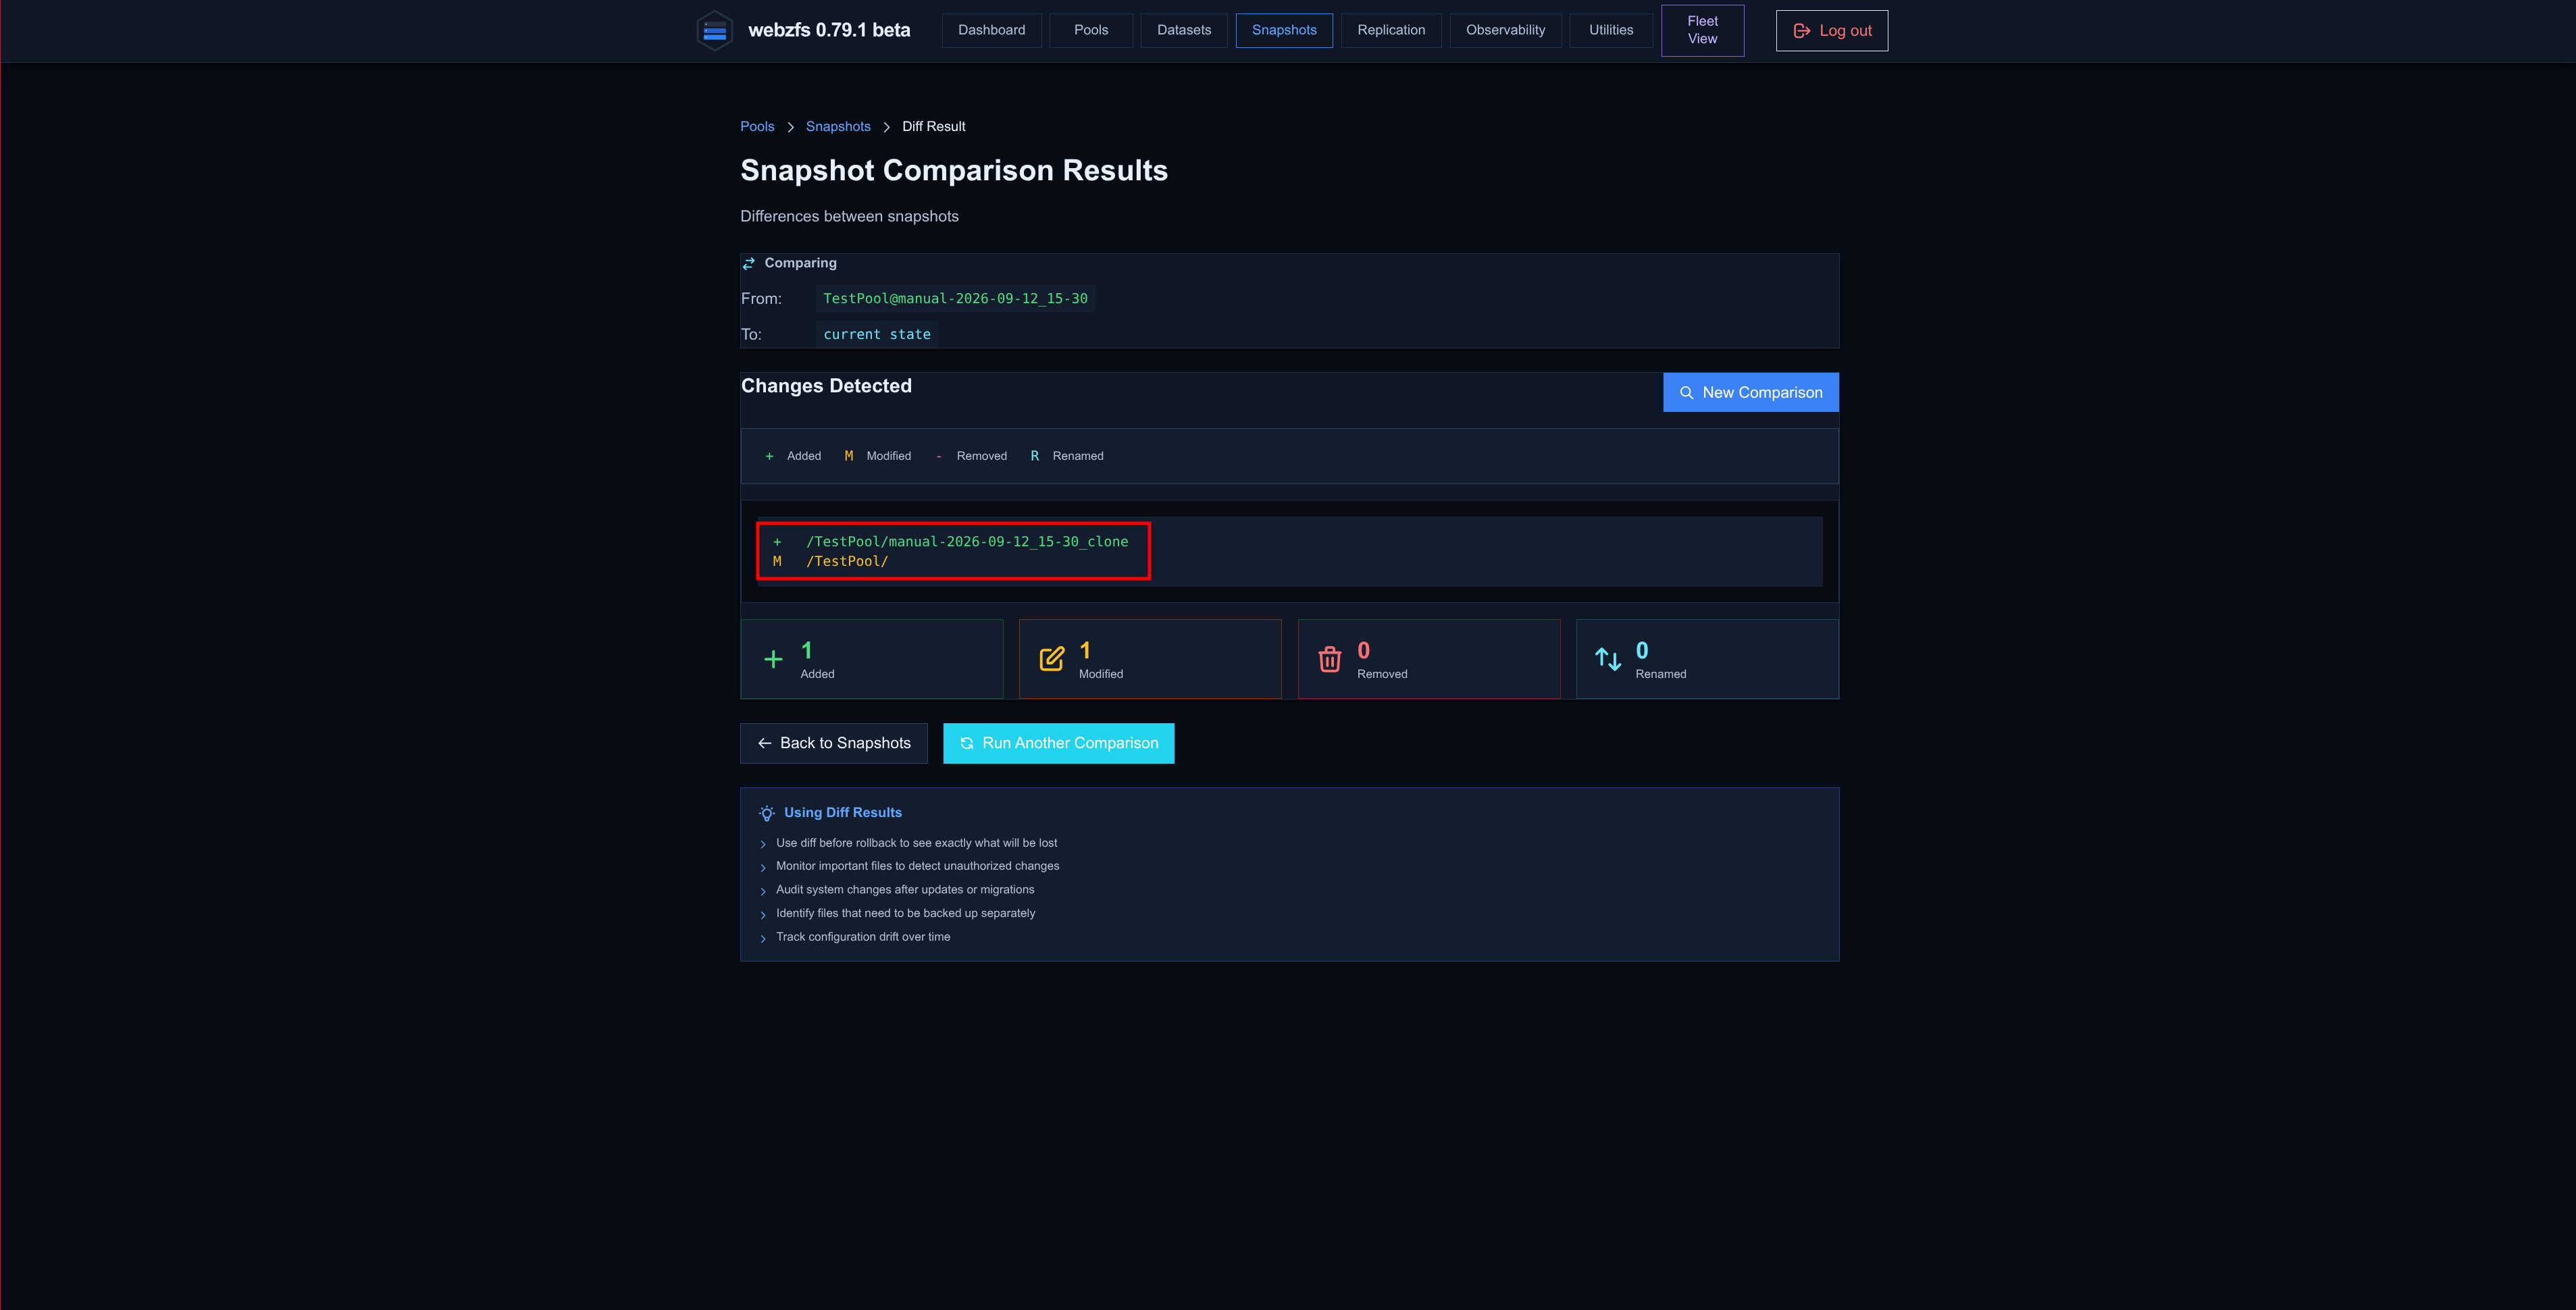Click the added clone path in diff output
The height and width of the screenshot is (1310, 2576).
[967, 541]
